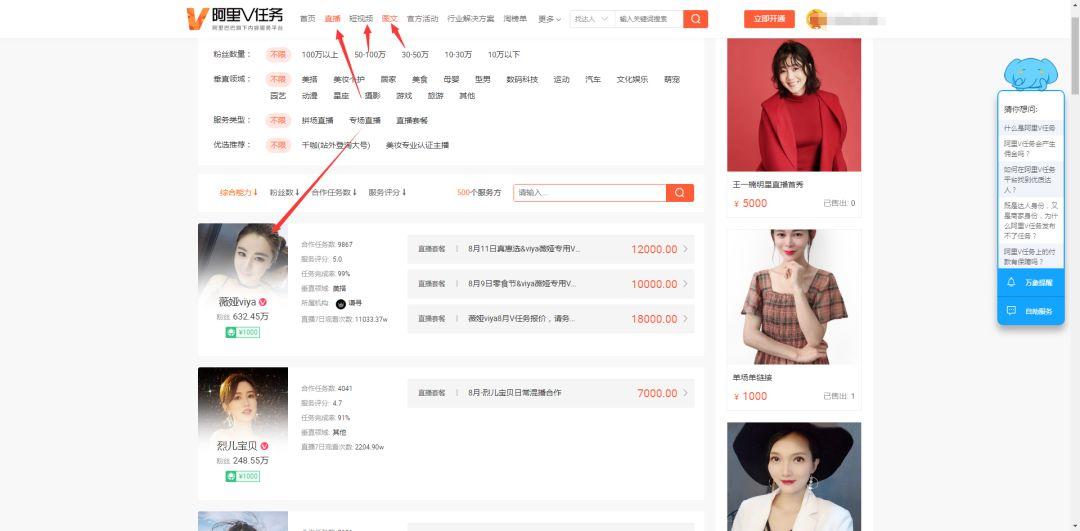This screenshot has height=531, width=1080.
Task: Open the 18000.00 package via its arrow
Action: click(685, 319)
